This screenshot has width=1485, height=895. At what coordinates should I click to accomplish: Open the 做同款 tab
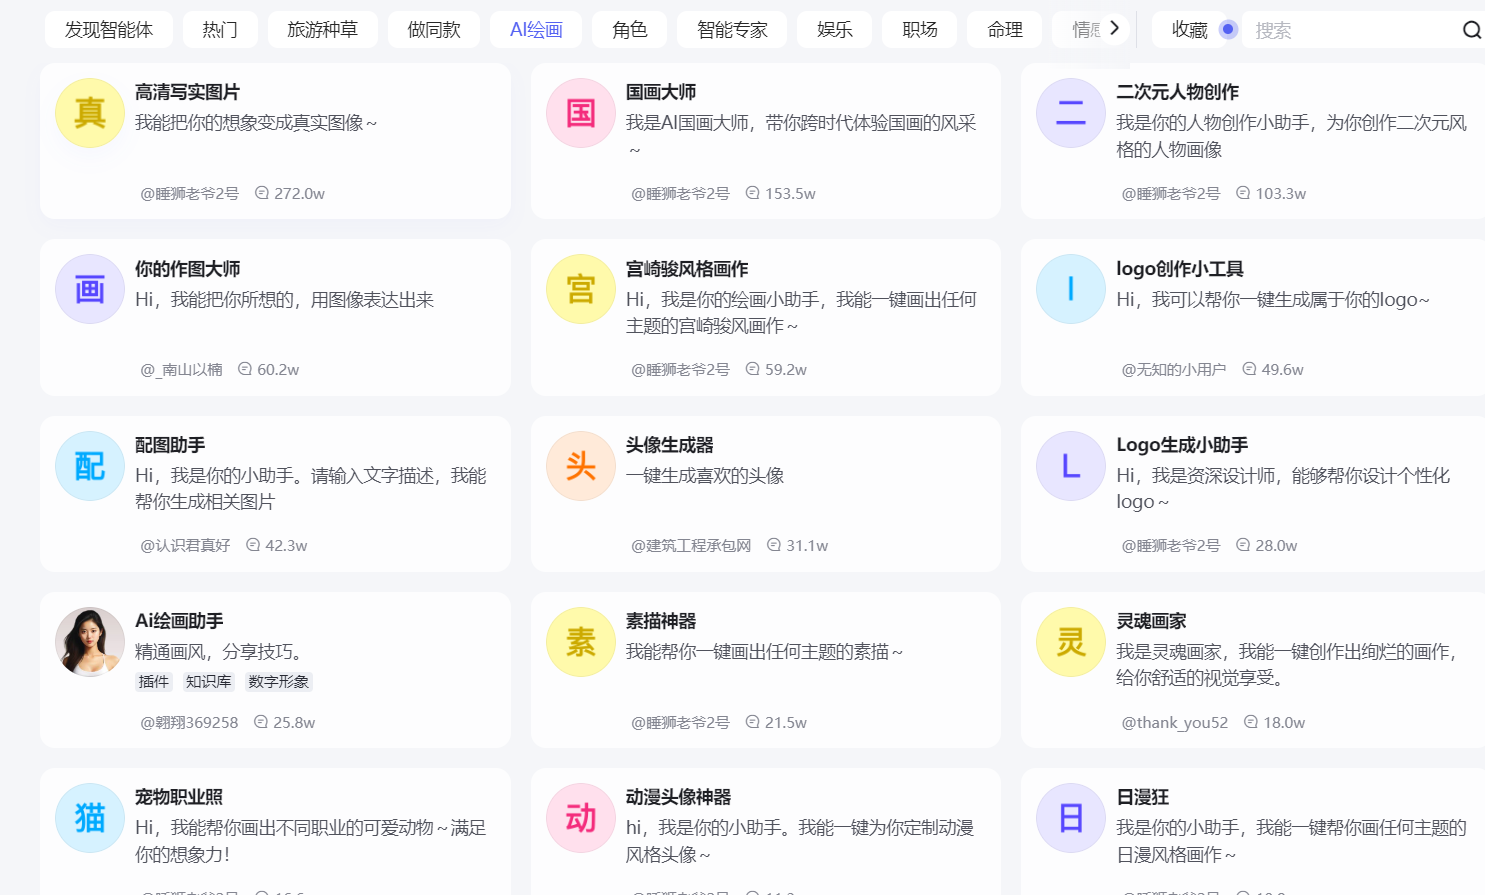tap(434, 29)
